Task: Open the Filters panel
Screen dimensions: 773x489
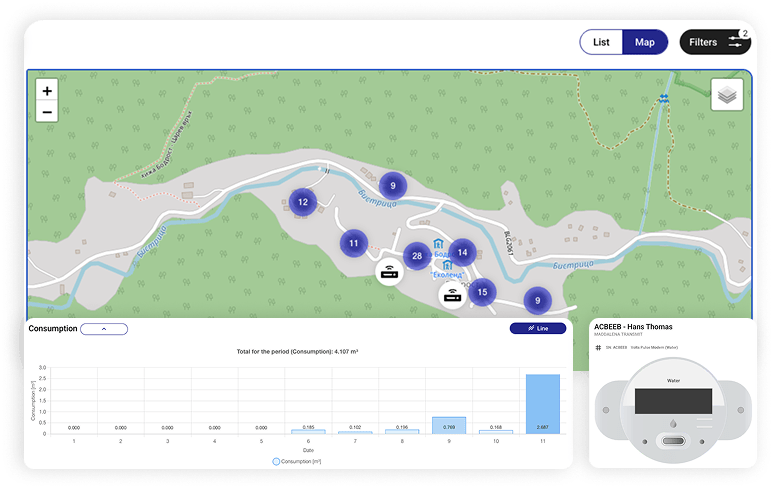Action: [x=715, y=42]
